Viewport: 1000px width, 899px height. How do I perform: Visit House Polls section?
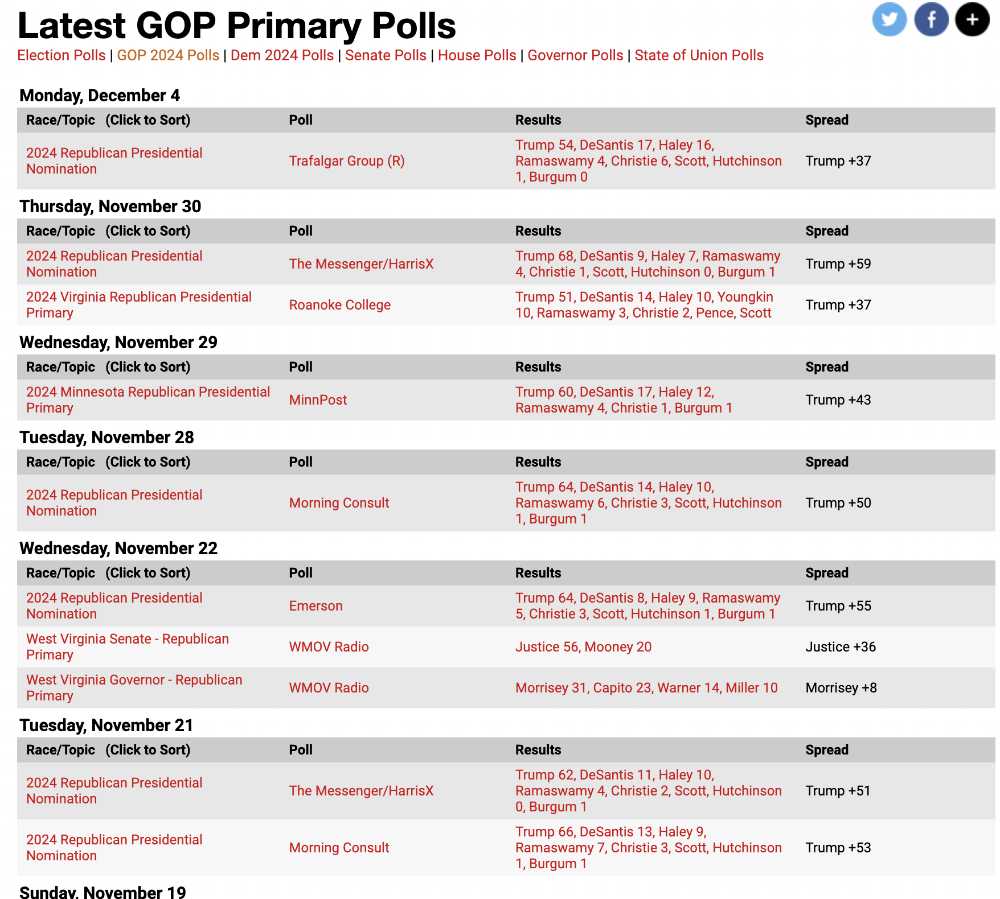click(x=476, y=55)
